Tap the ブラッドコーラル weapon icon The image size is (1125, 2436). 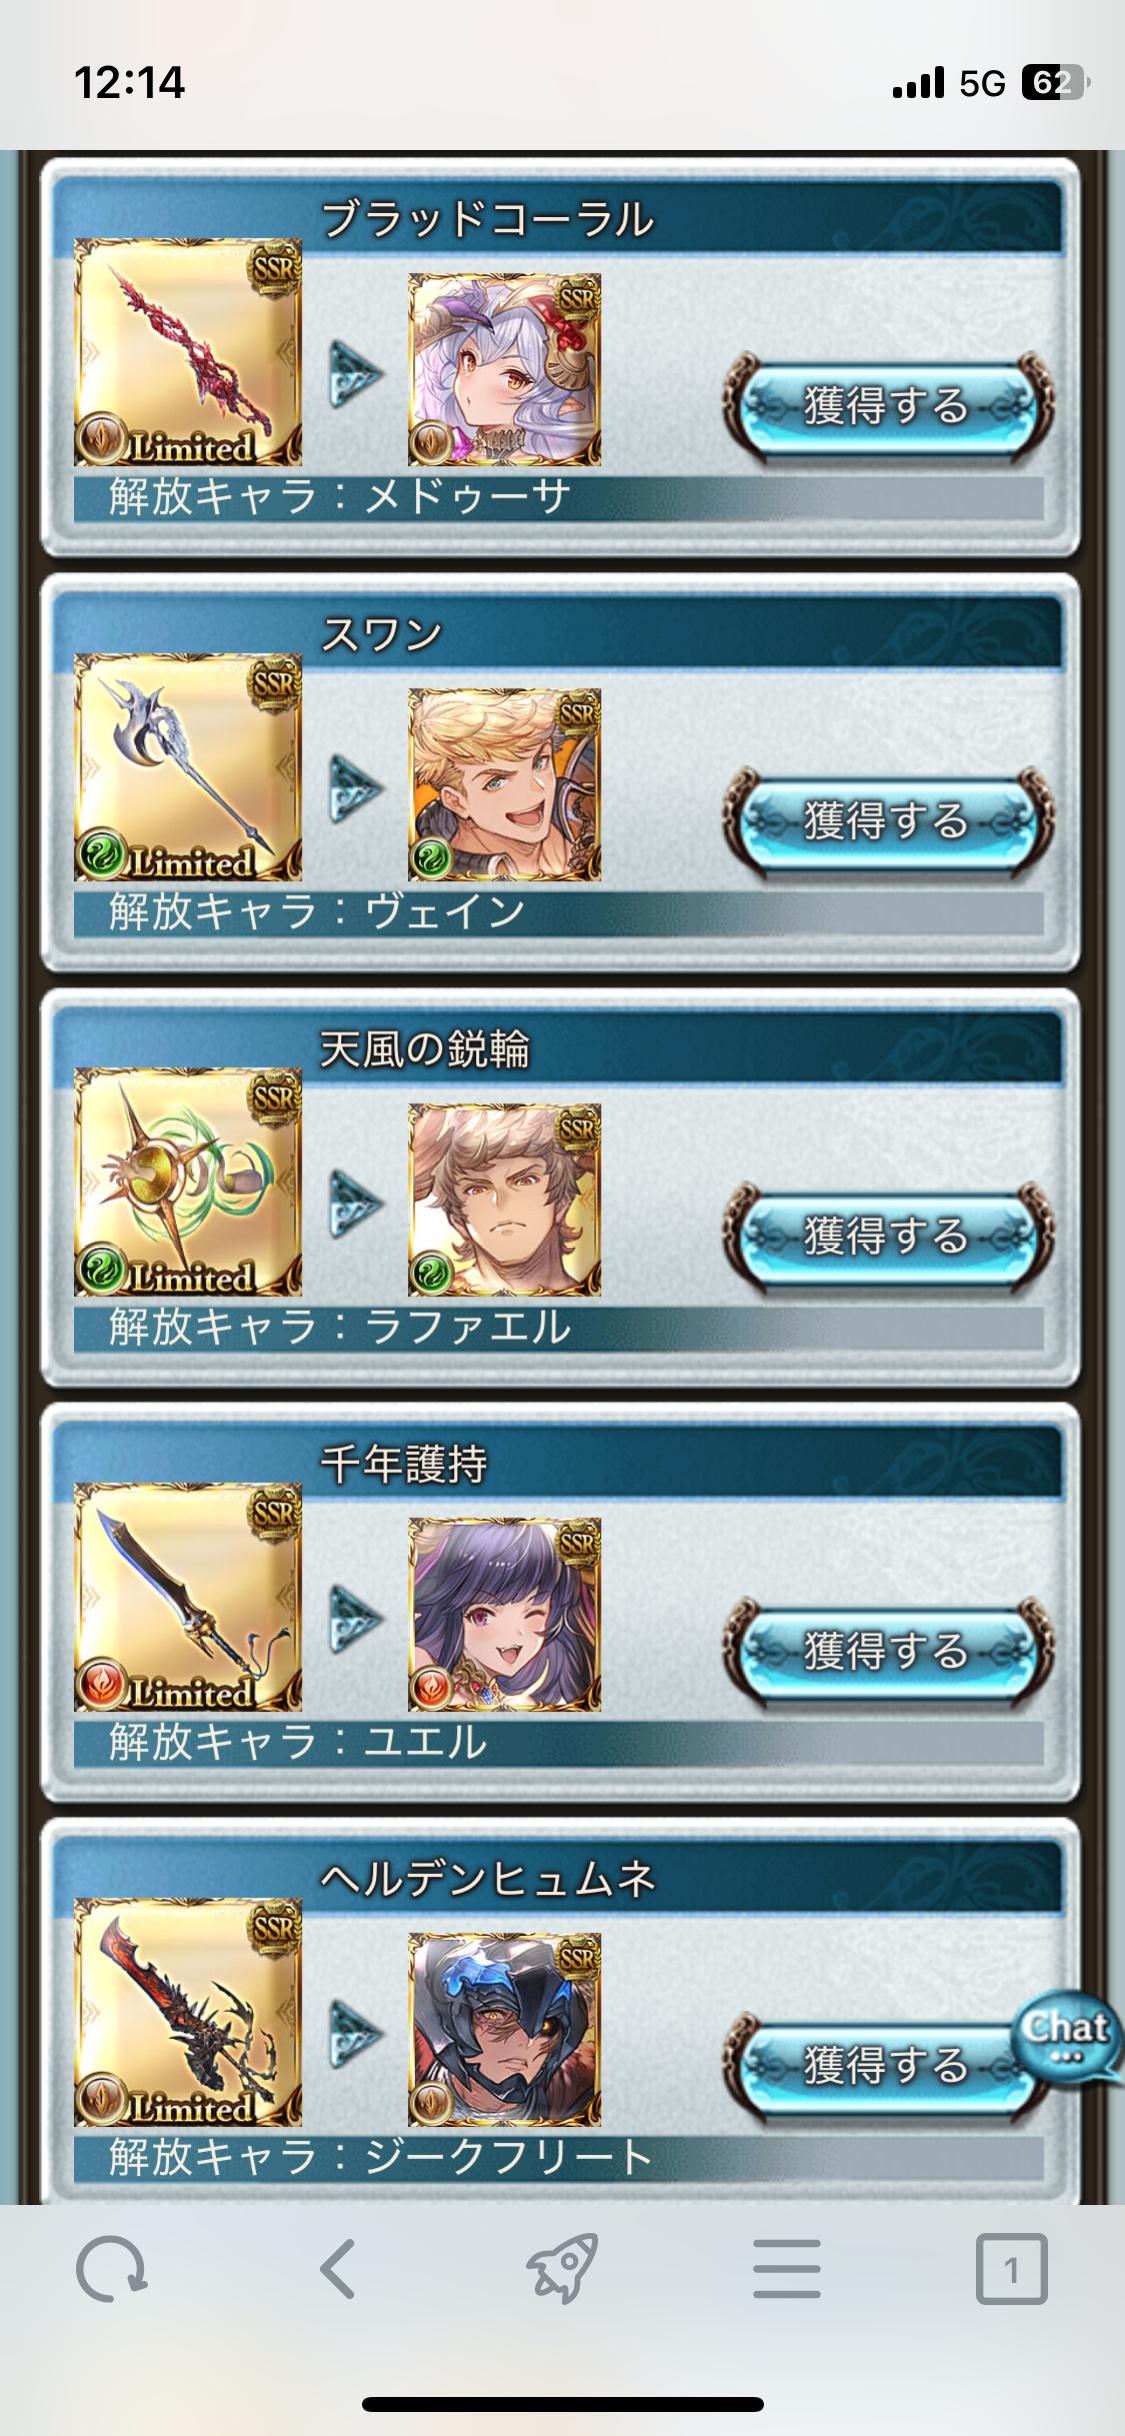(x=188, y=352)
